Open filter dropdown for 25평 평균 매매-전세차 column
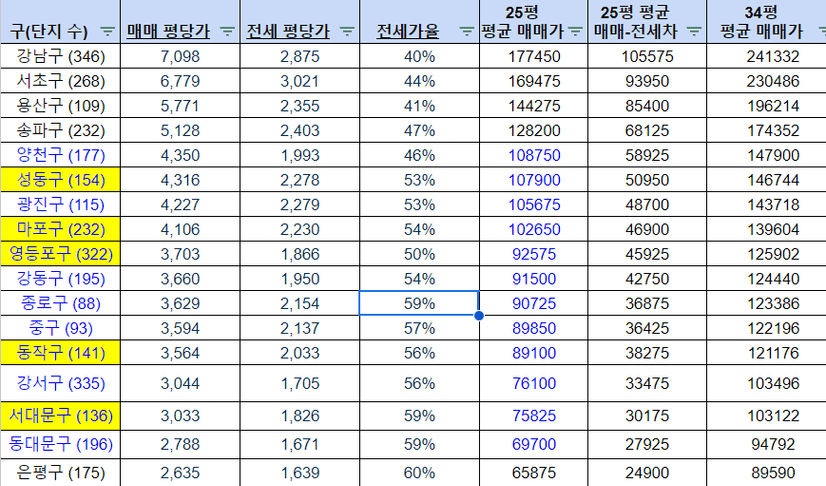Image resolution: width=826 pixels, height=486 pixels. (x=695, y=32)
